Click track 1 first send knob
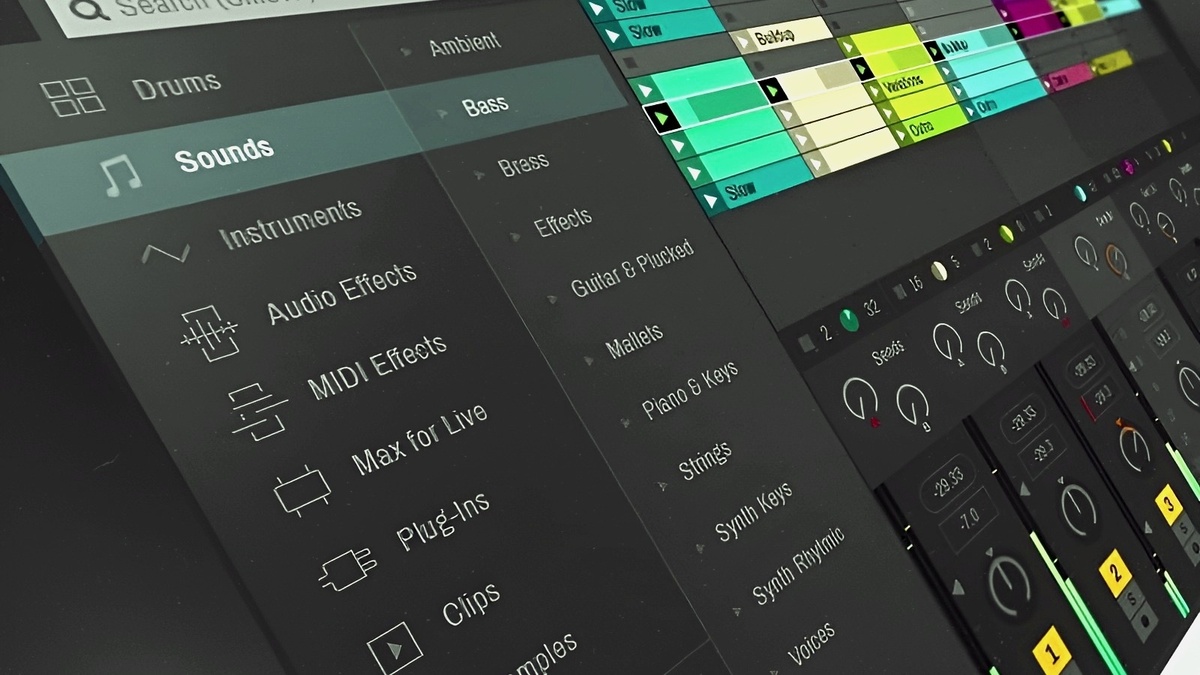This screenshot has width=1200, height=675. pyautogui.click(x=859, y=400)
